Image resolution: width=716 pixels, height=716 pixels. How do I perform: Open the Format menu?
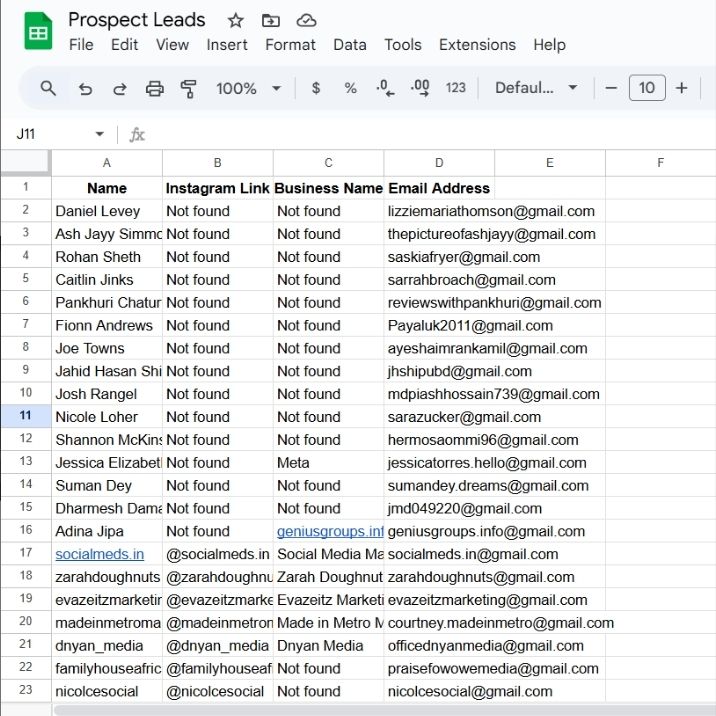click(290, 45)
